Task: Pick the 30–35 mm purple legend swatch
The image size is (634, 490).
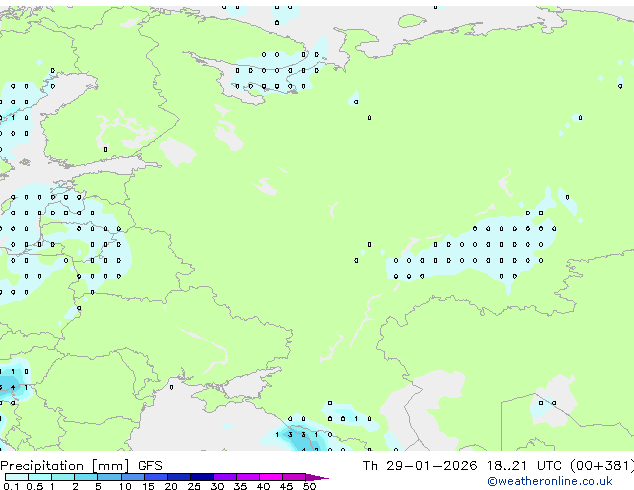Action: point(224,477)
